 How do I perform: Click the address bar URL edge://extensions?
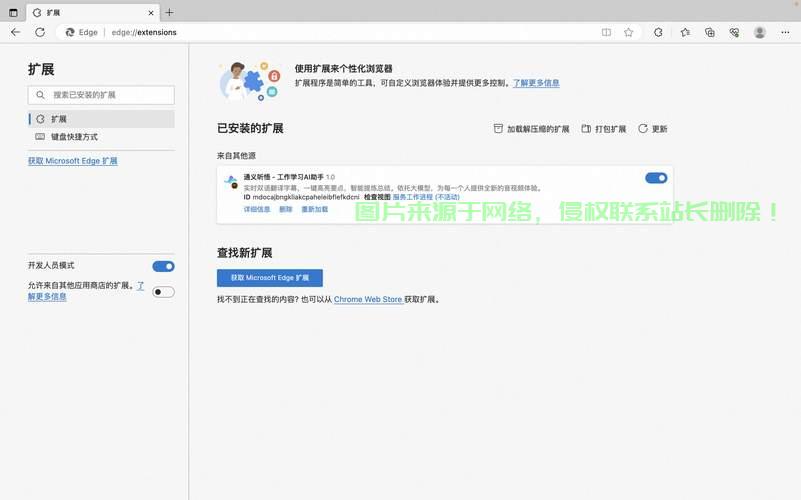[144, 32]
